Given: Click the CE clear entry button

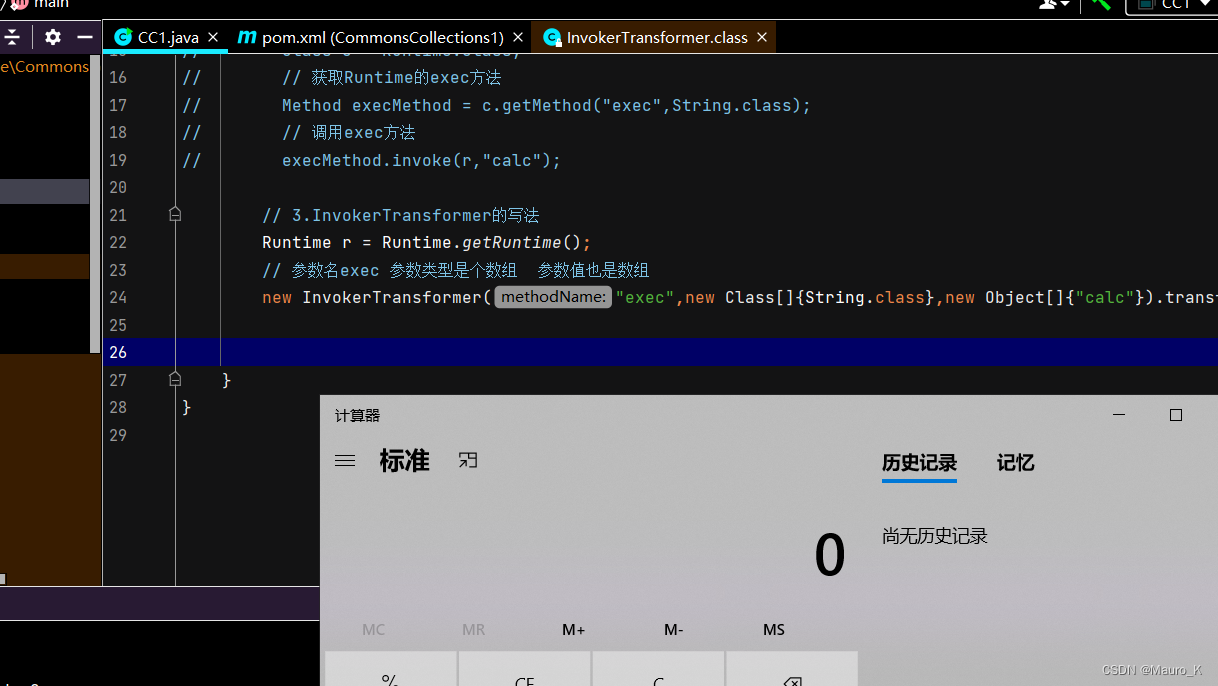Looking at the screenshot, I should tap(524, 681).
